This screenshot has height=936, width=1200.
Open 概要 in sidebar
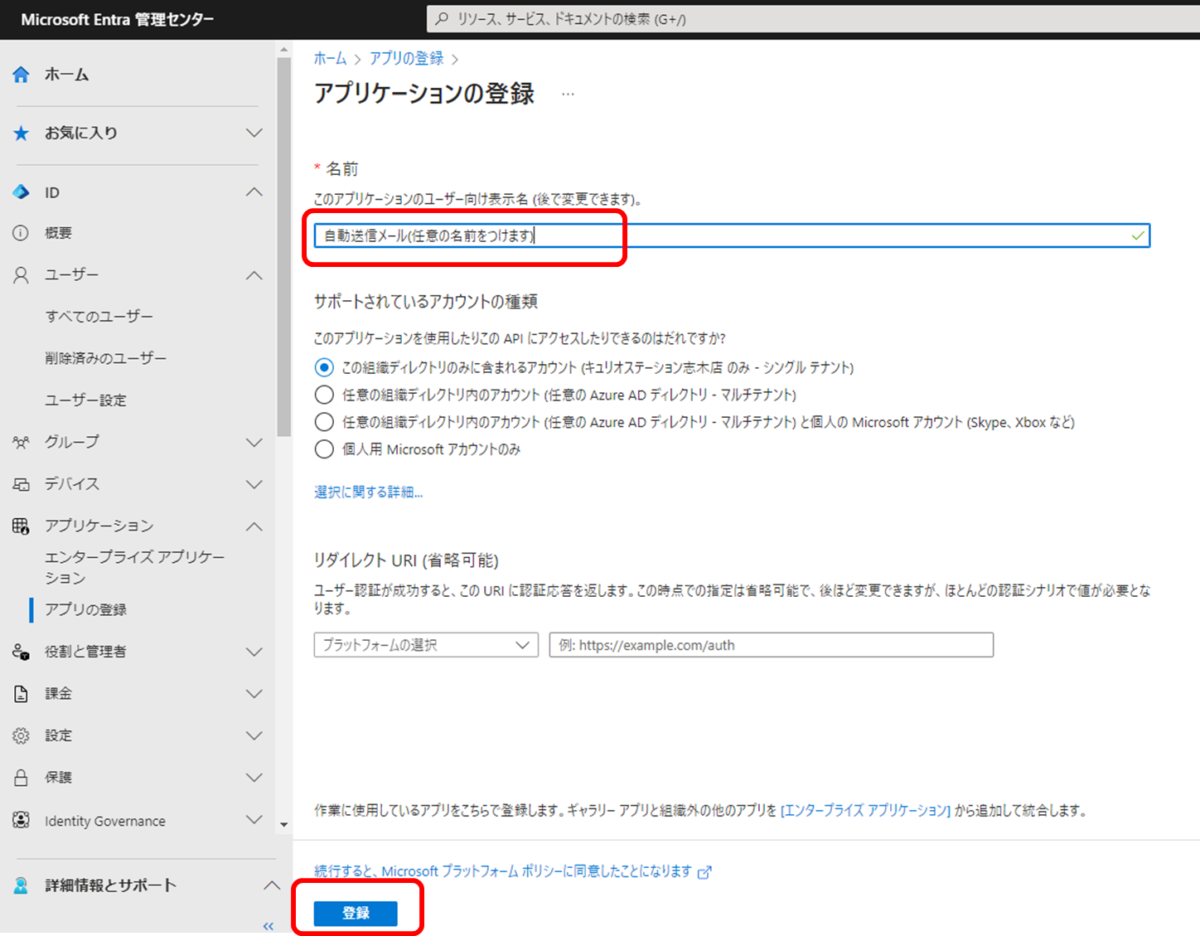pyautogui.click(x=58, y=233)
